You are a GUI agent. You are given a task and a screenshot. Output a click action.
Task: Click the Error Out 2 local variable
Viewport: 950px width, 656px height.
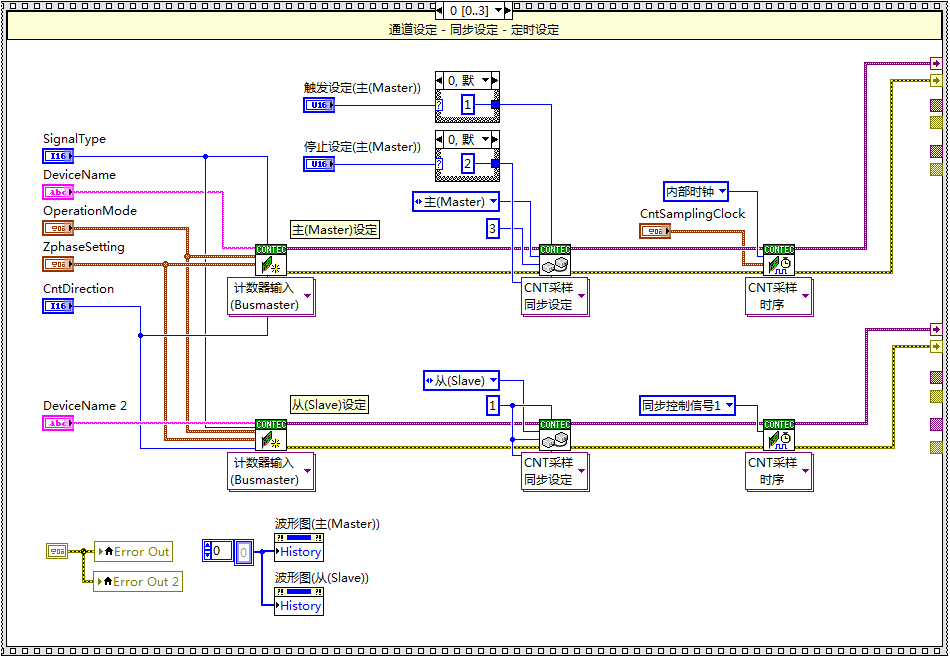coord(138,581)
